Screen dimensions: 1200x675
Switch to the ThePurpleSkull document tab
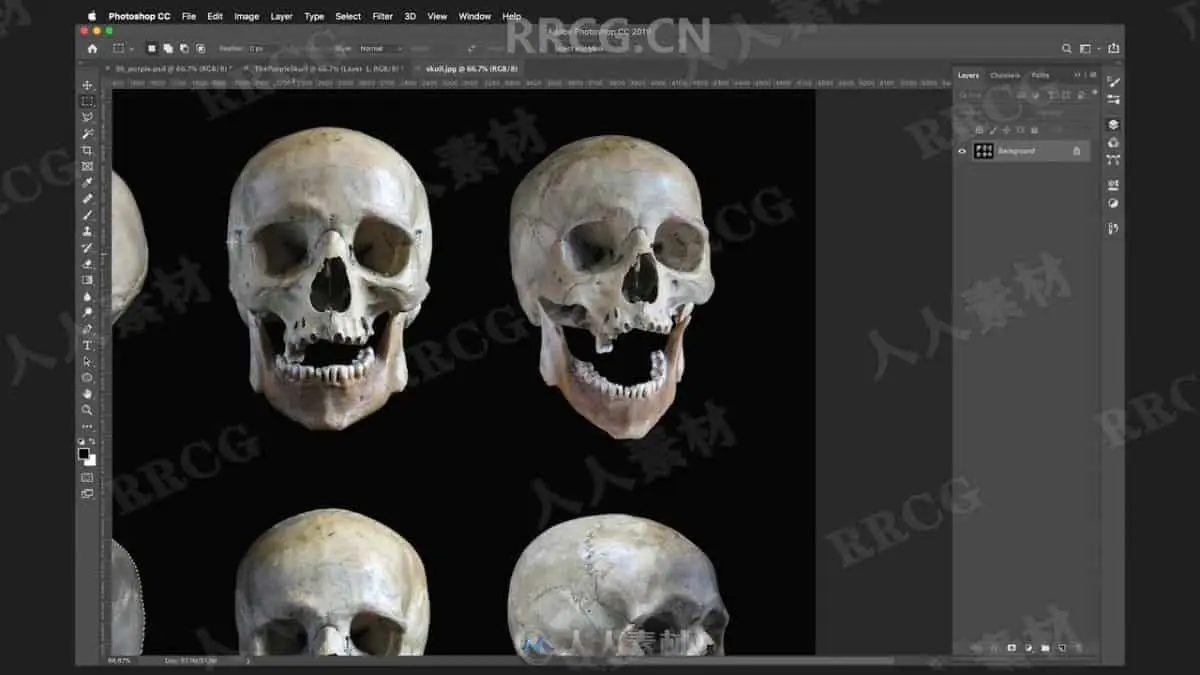pos(330,68)
